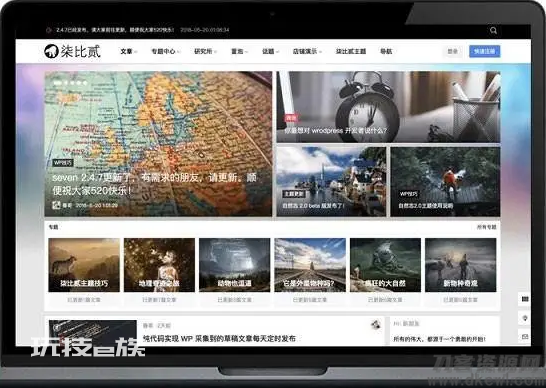
Task: Expand the 文章 menu dropdown
Action: click(128, 52)
